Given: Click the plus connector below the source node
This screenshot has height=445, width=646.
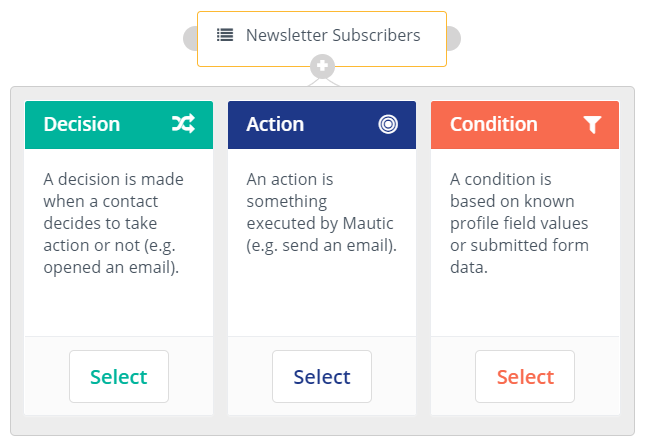Looking at the screenshot, I should tap(321, 68).
